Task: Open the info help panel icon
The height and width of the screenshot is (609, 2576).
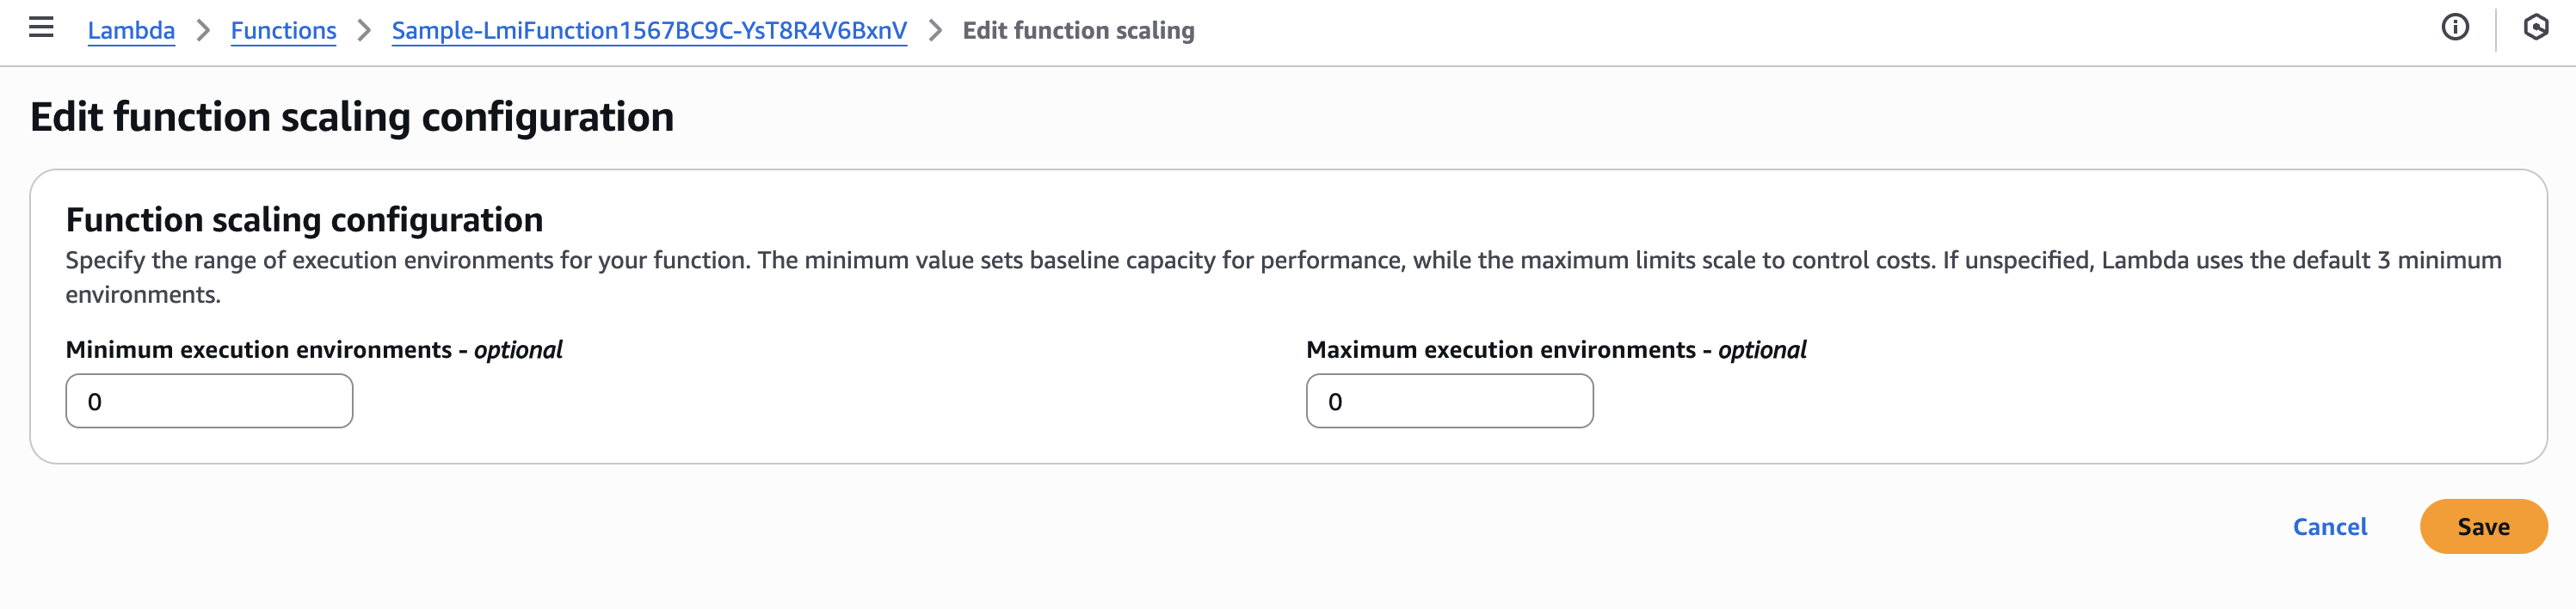Action: pyautogui.click(x=2454, y=27)
